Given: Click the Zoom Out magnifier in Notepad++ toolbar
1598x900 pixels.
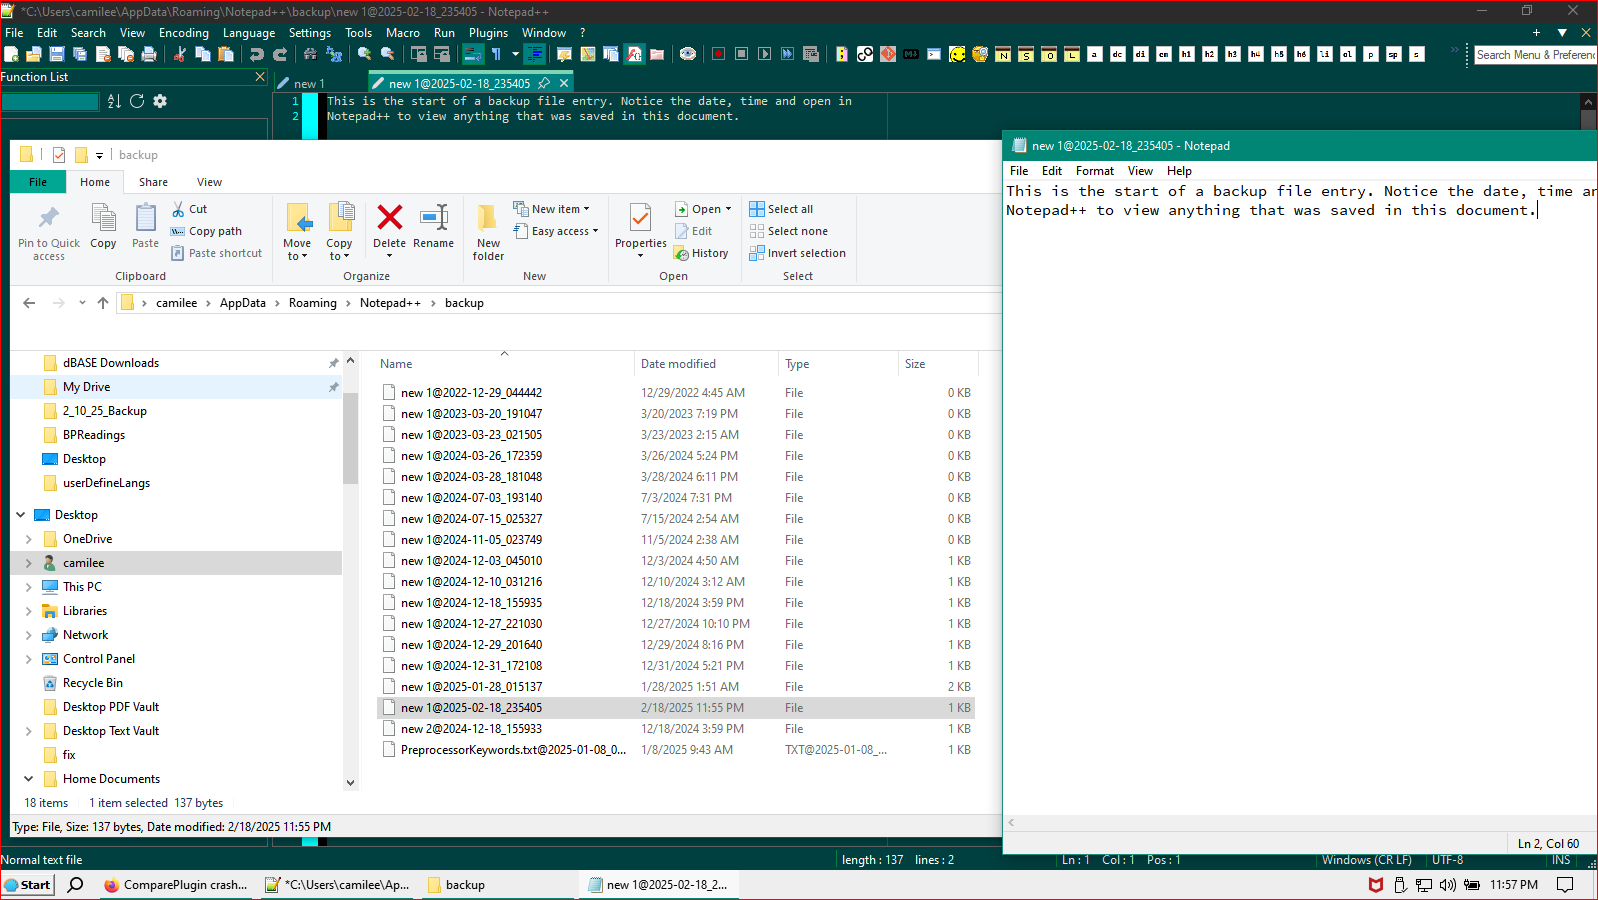Looking at the screenshot, I should 388,54.
